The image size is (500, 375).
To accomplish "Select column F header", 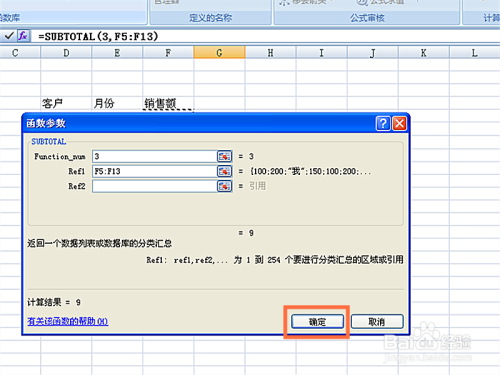I will [x=168, y=53].
